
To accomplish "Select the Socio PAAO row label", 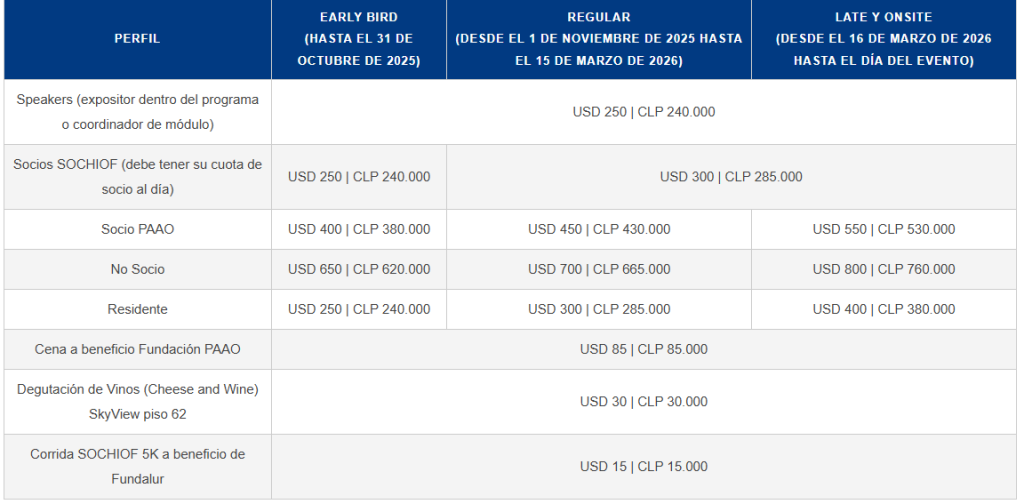I will 138,229.
